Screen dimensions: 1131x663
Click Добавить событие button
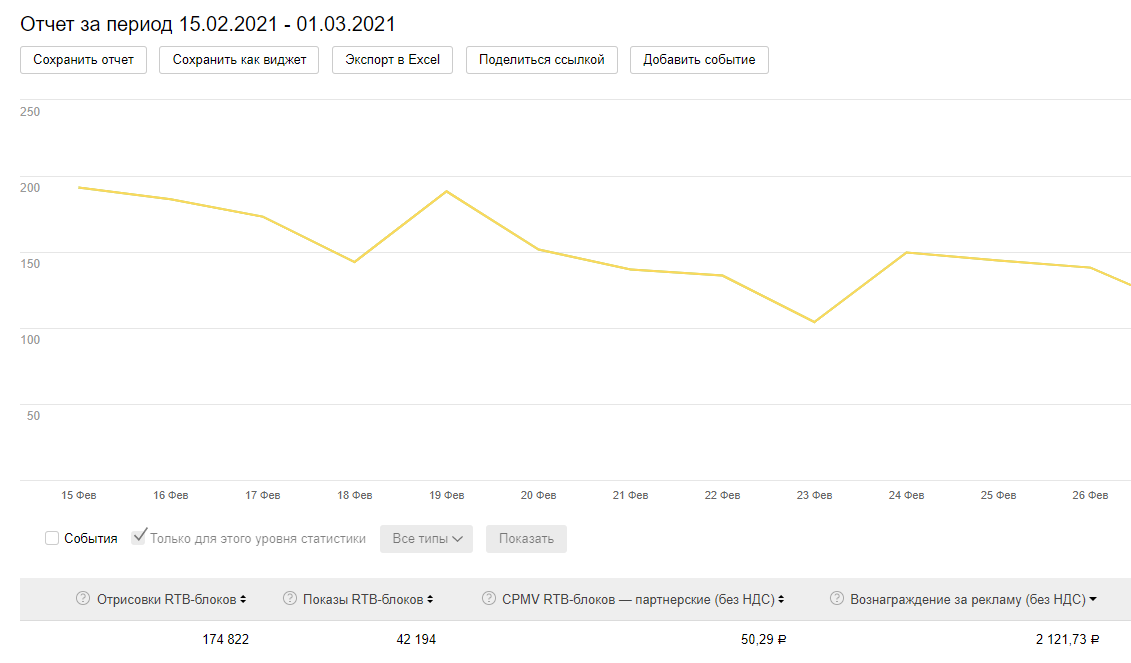pos(699,60)
